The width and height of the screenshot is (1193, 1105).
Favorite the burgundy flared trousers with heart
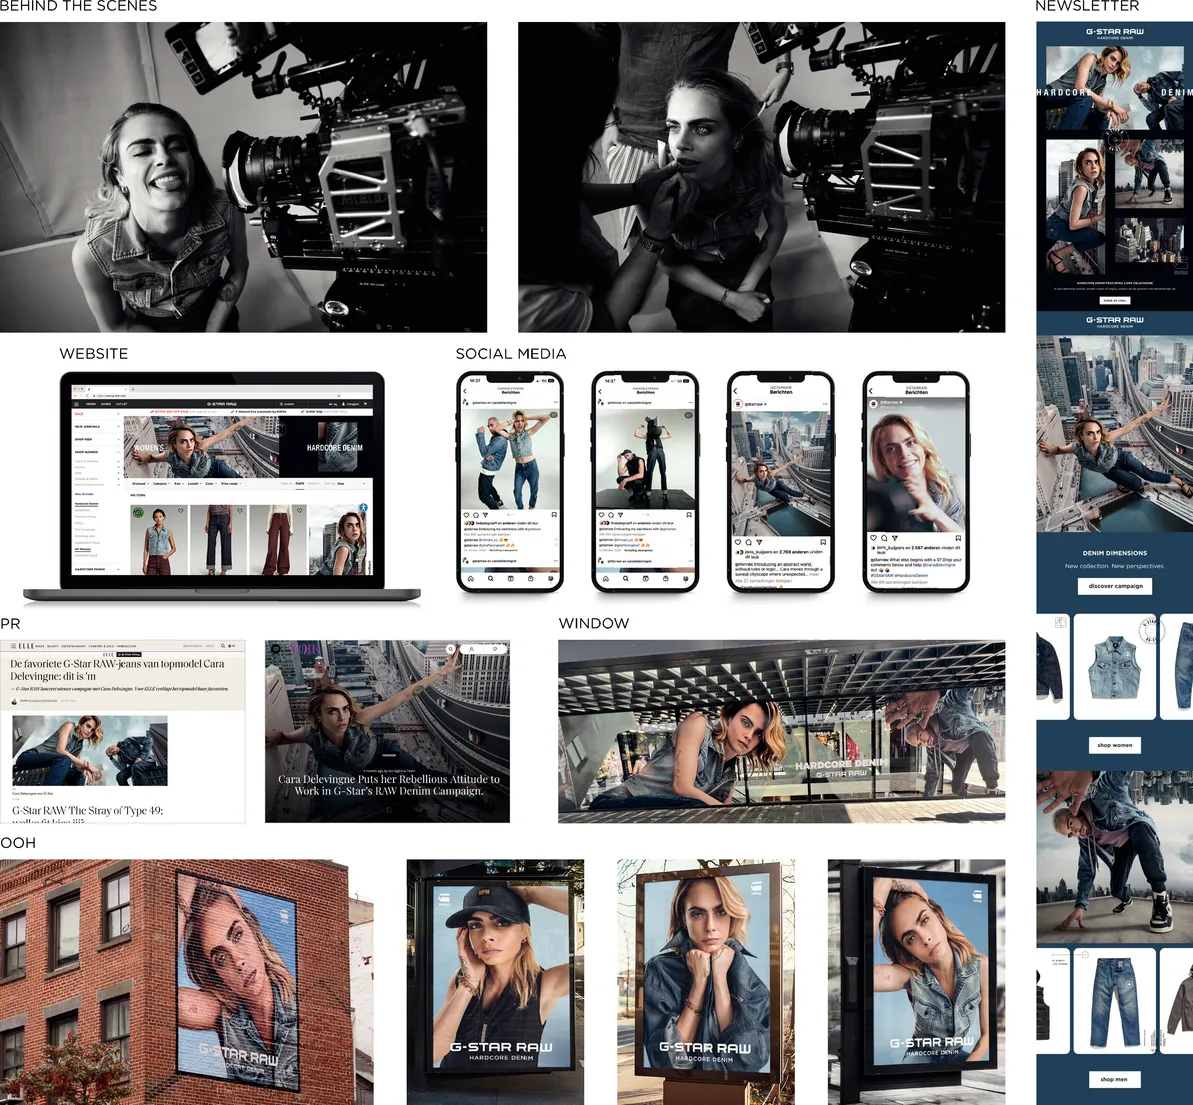click(x=299, y=511)
